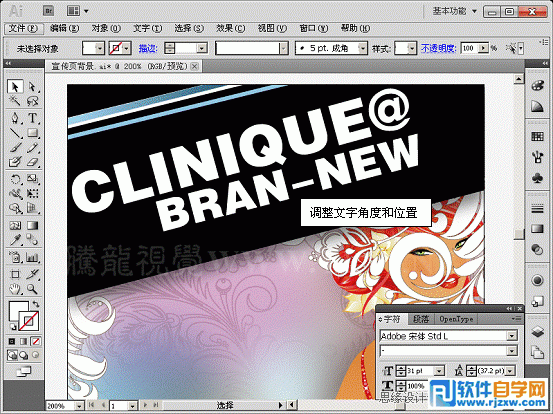Screen dimensions: 553x414
Task: Switch to the 段落 panel tab
Action: point(421,319)
